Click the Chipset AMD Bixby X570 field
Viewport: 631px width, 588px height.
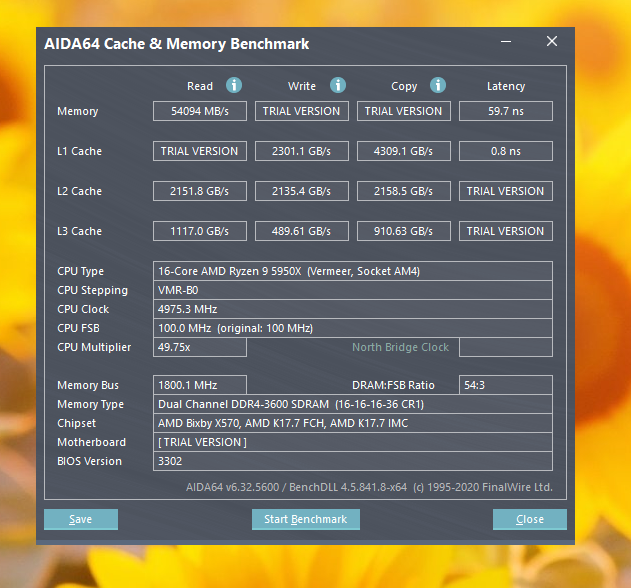(x=353, y=423)
